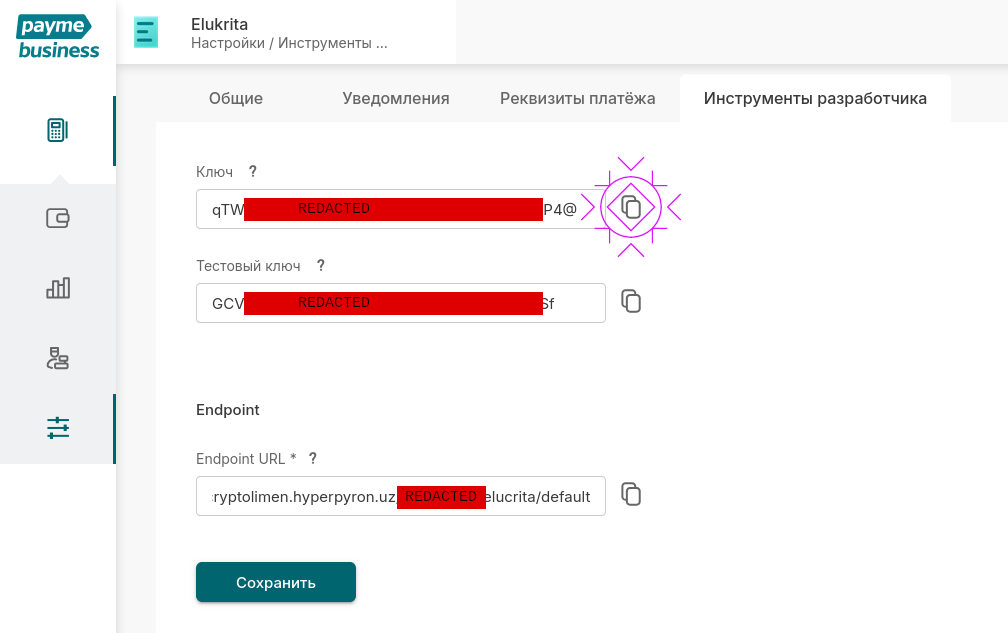Image resolution: width=1008 pixels, height=633 pixels.
Task: Select the cards icon in the sidebar
Action: click(x=57, y=217)
